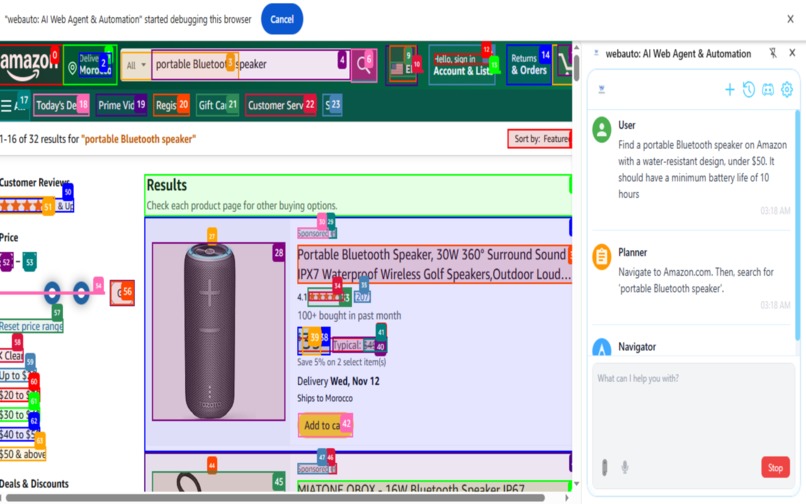The height and width of the screenshot is (504, 806).
Task: Open the purple speaker product image
Action: [x=218, y=331]
